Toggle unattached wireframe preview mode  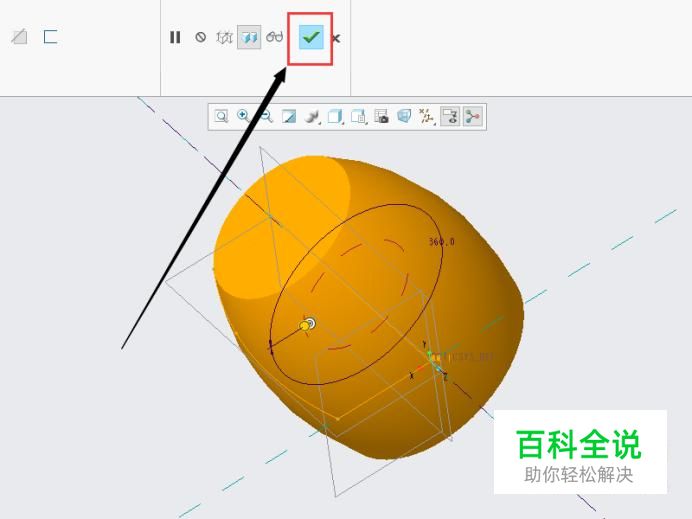tap(224, 38)
